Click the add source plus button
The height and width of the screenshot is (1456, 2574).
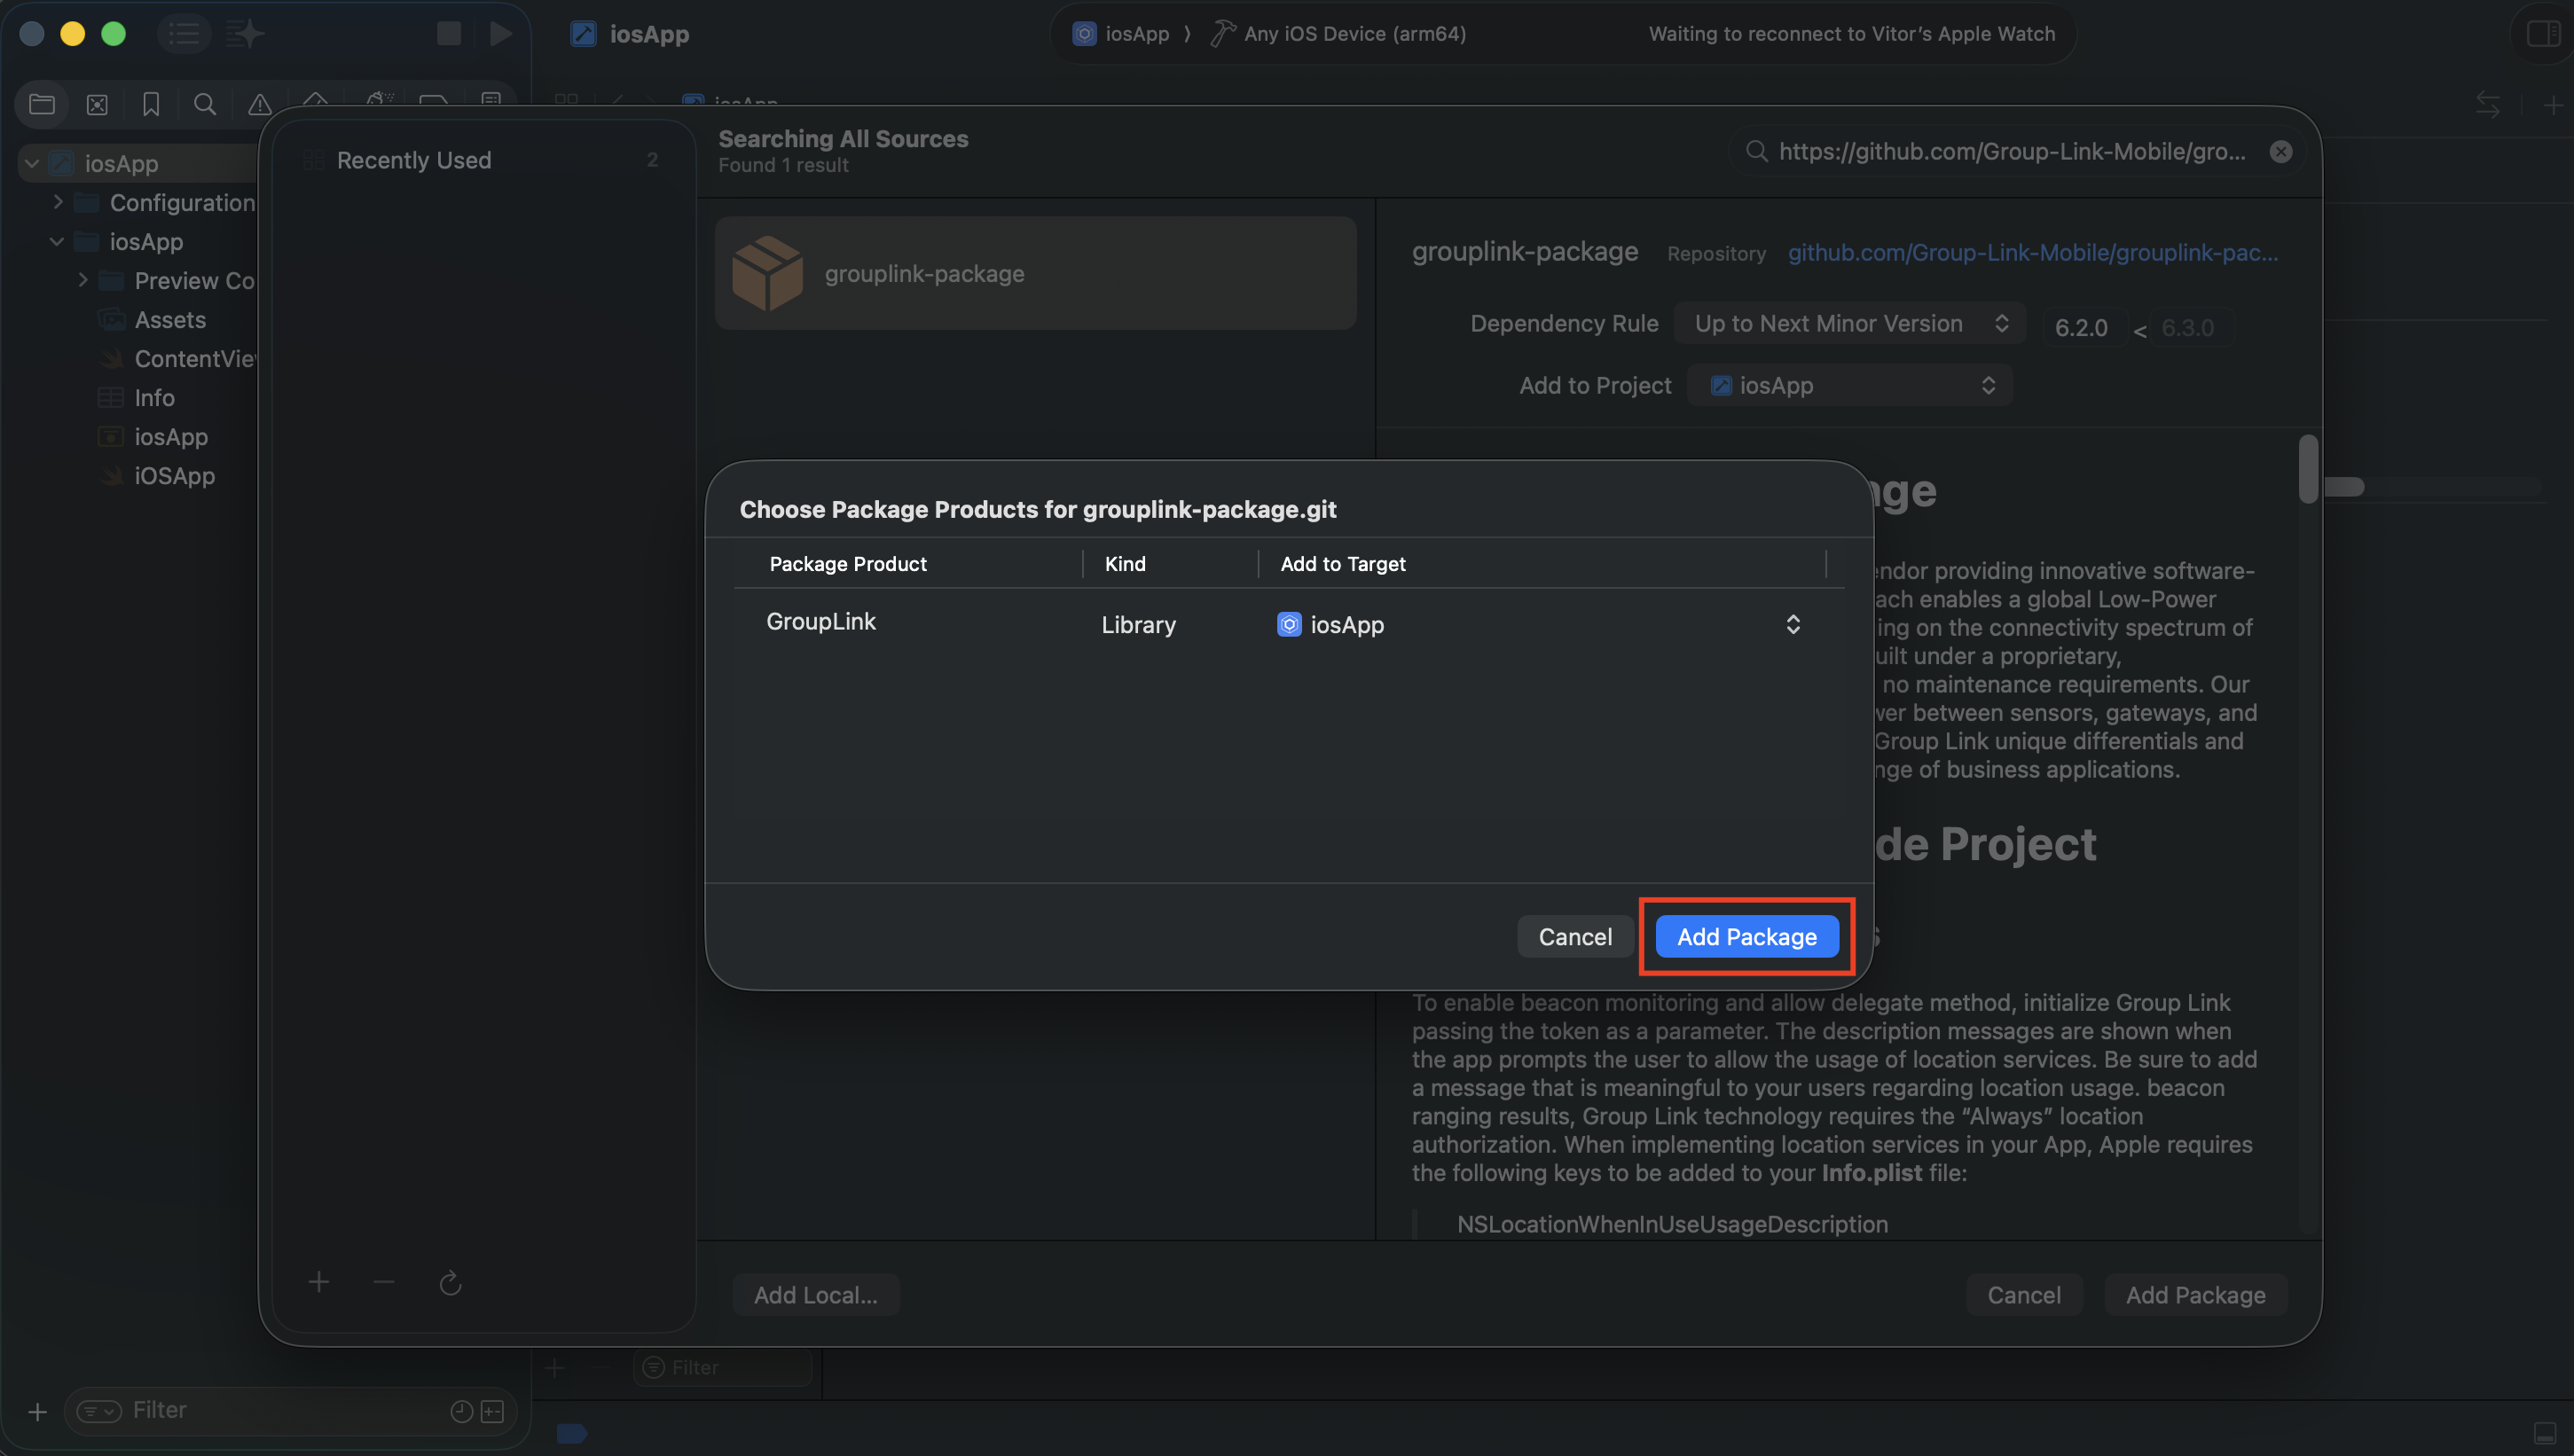click(318, 1282)
